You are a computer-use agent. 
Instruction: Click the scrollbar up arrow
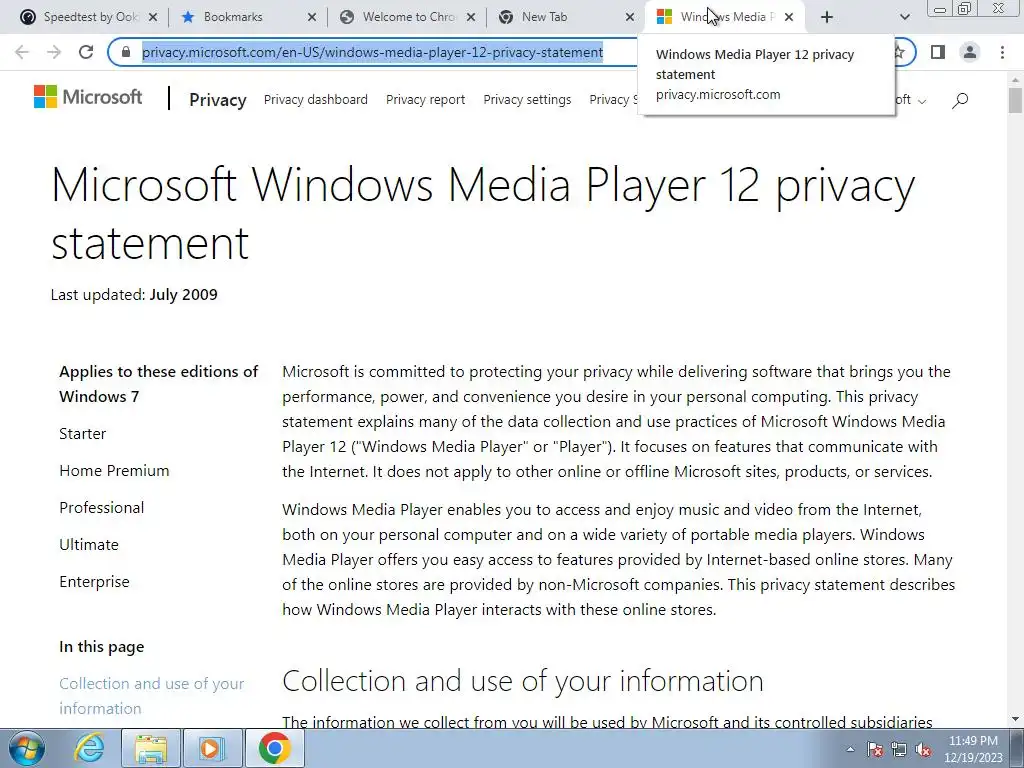point(1015,79)
